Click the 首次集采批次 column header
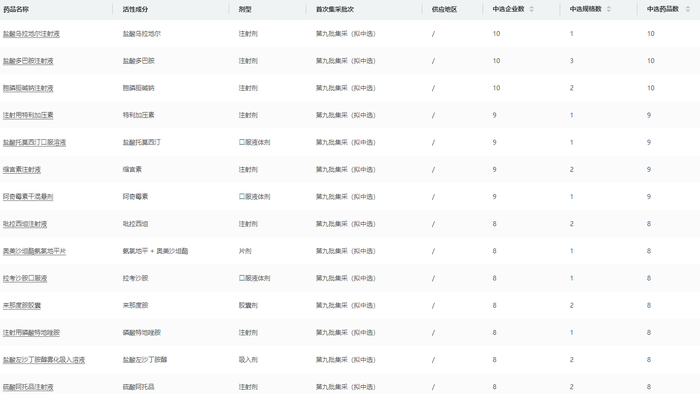This screenshot has width=700, height=394. click(x=335, y=9)
